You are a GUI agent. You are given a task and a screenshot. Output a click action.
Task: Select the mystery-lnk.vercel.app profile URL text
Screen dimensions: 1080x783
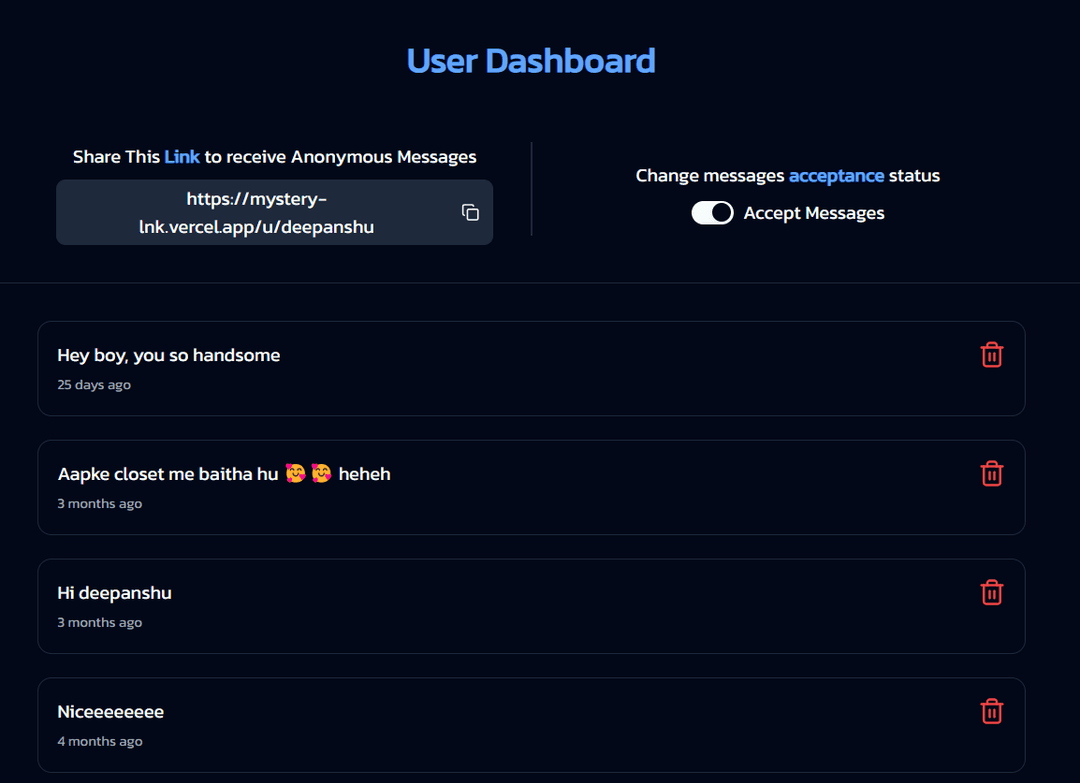click(x=256, y=213)
